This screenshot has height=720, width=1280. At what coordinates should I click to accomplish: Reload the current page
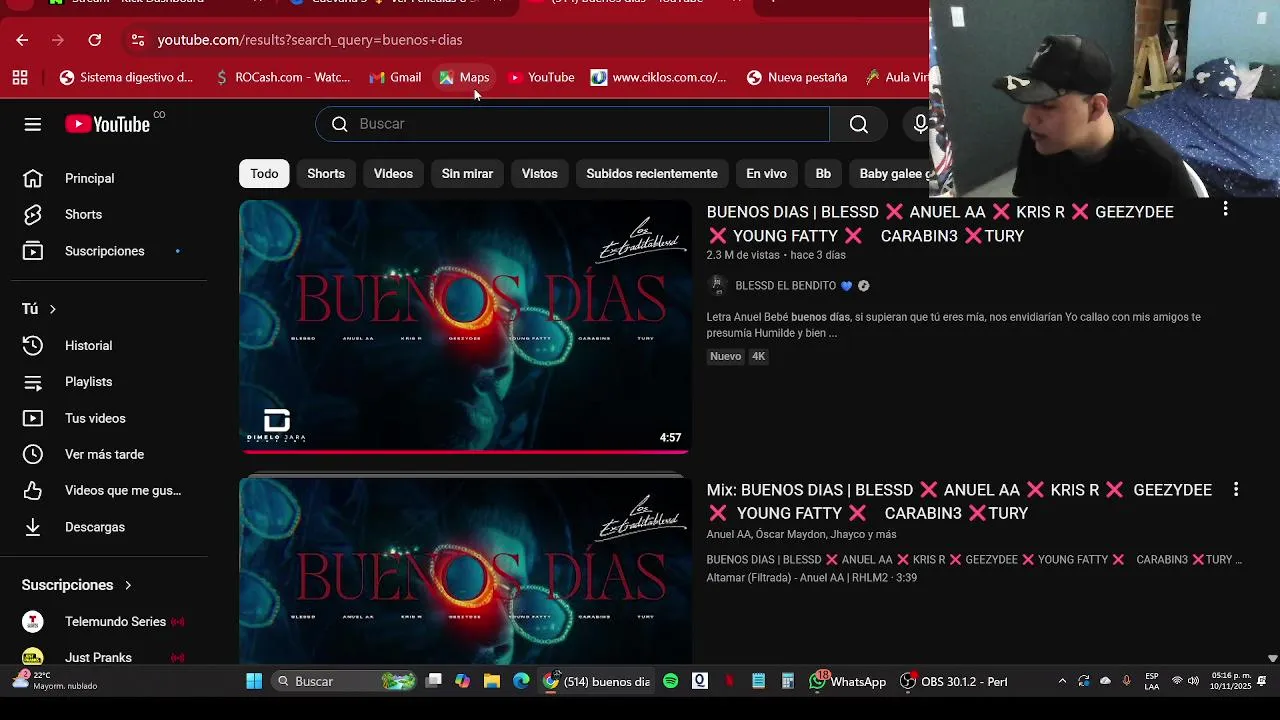click(x=94, y=40)
